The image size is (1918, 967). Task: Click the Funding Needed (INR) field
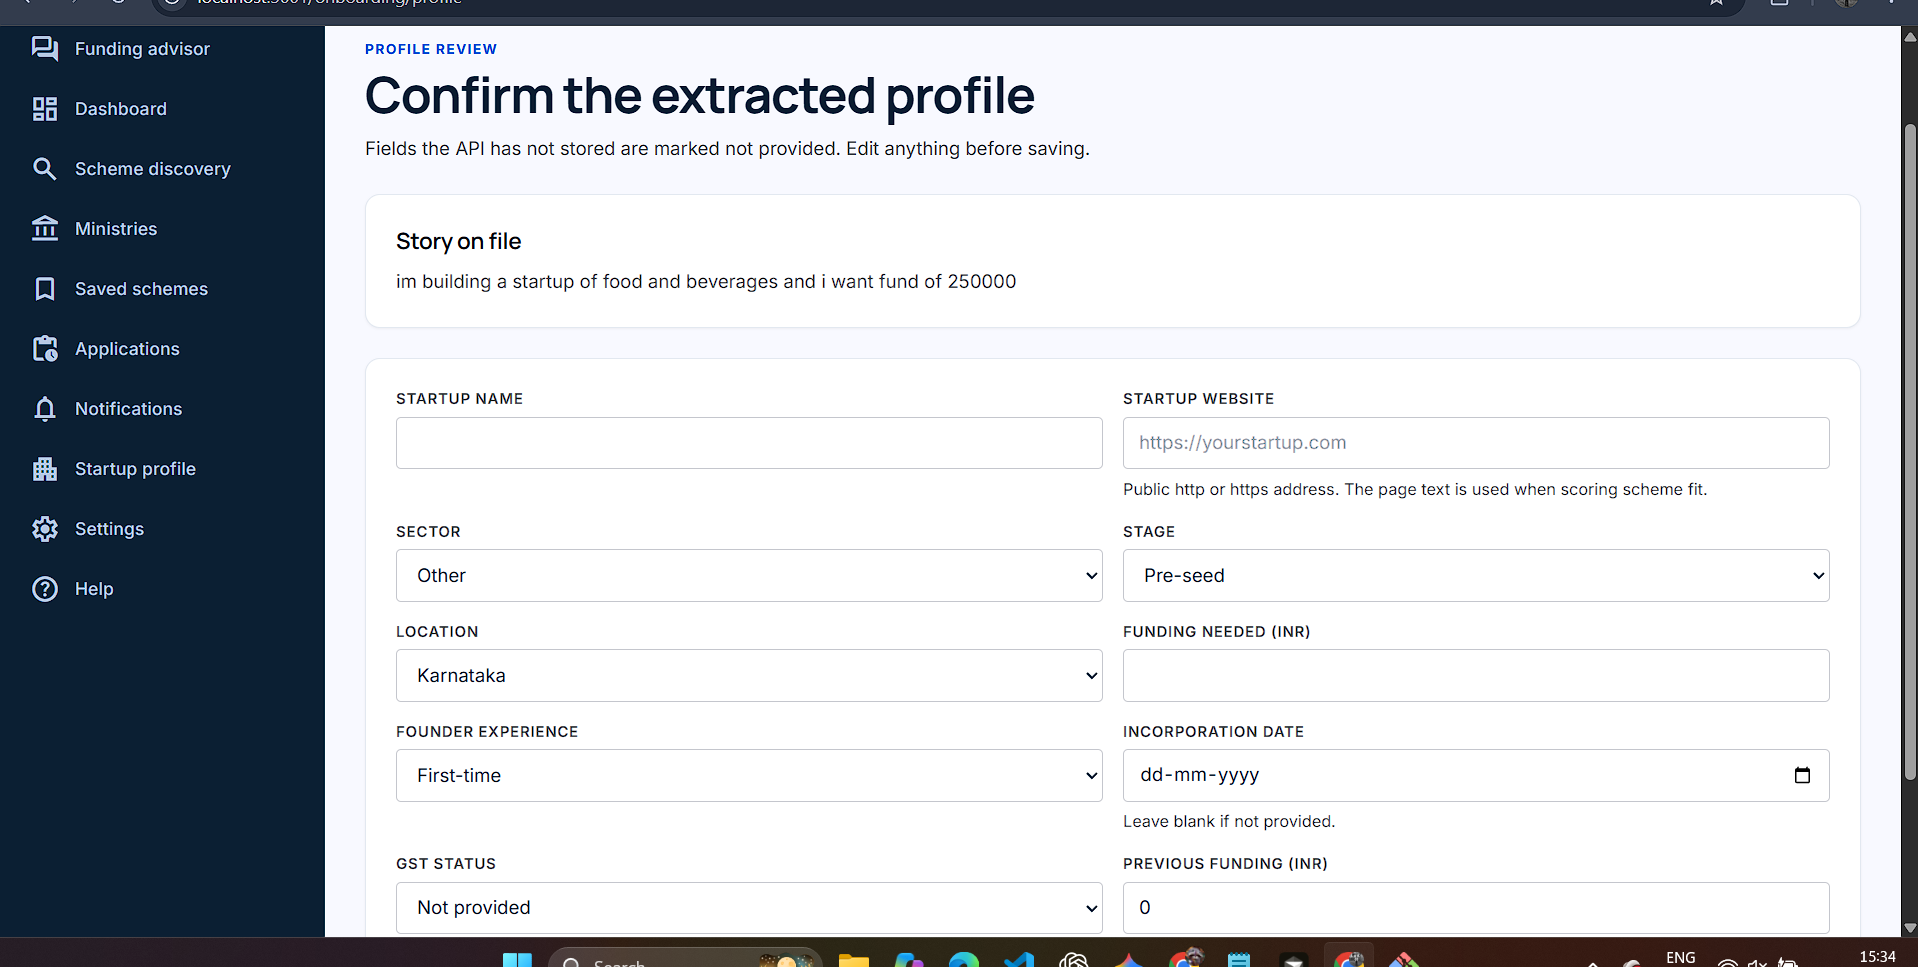1476,676
